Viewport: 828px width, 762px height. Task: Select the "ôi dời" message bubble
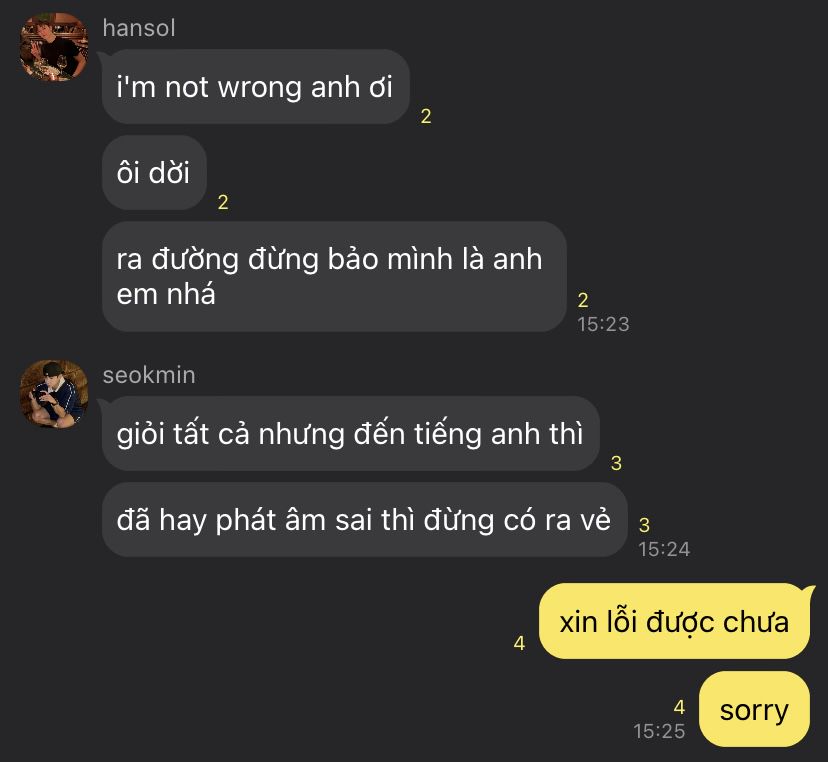(x=154, y=173)
